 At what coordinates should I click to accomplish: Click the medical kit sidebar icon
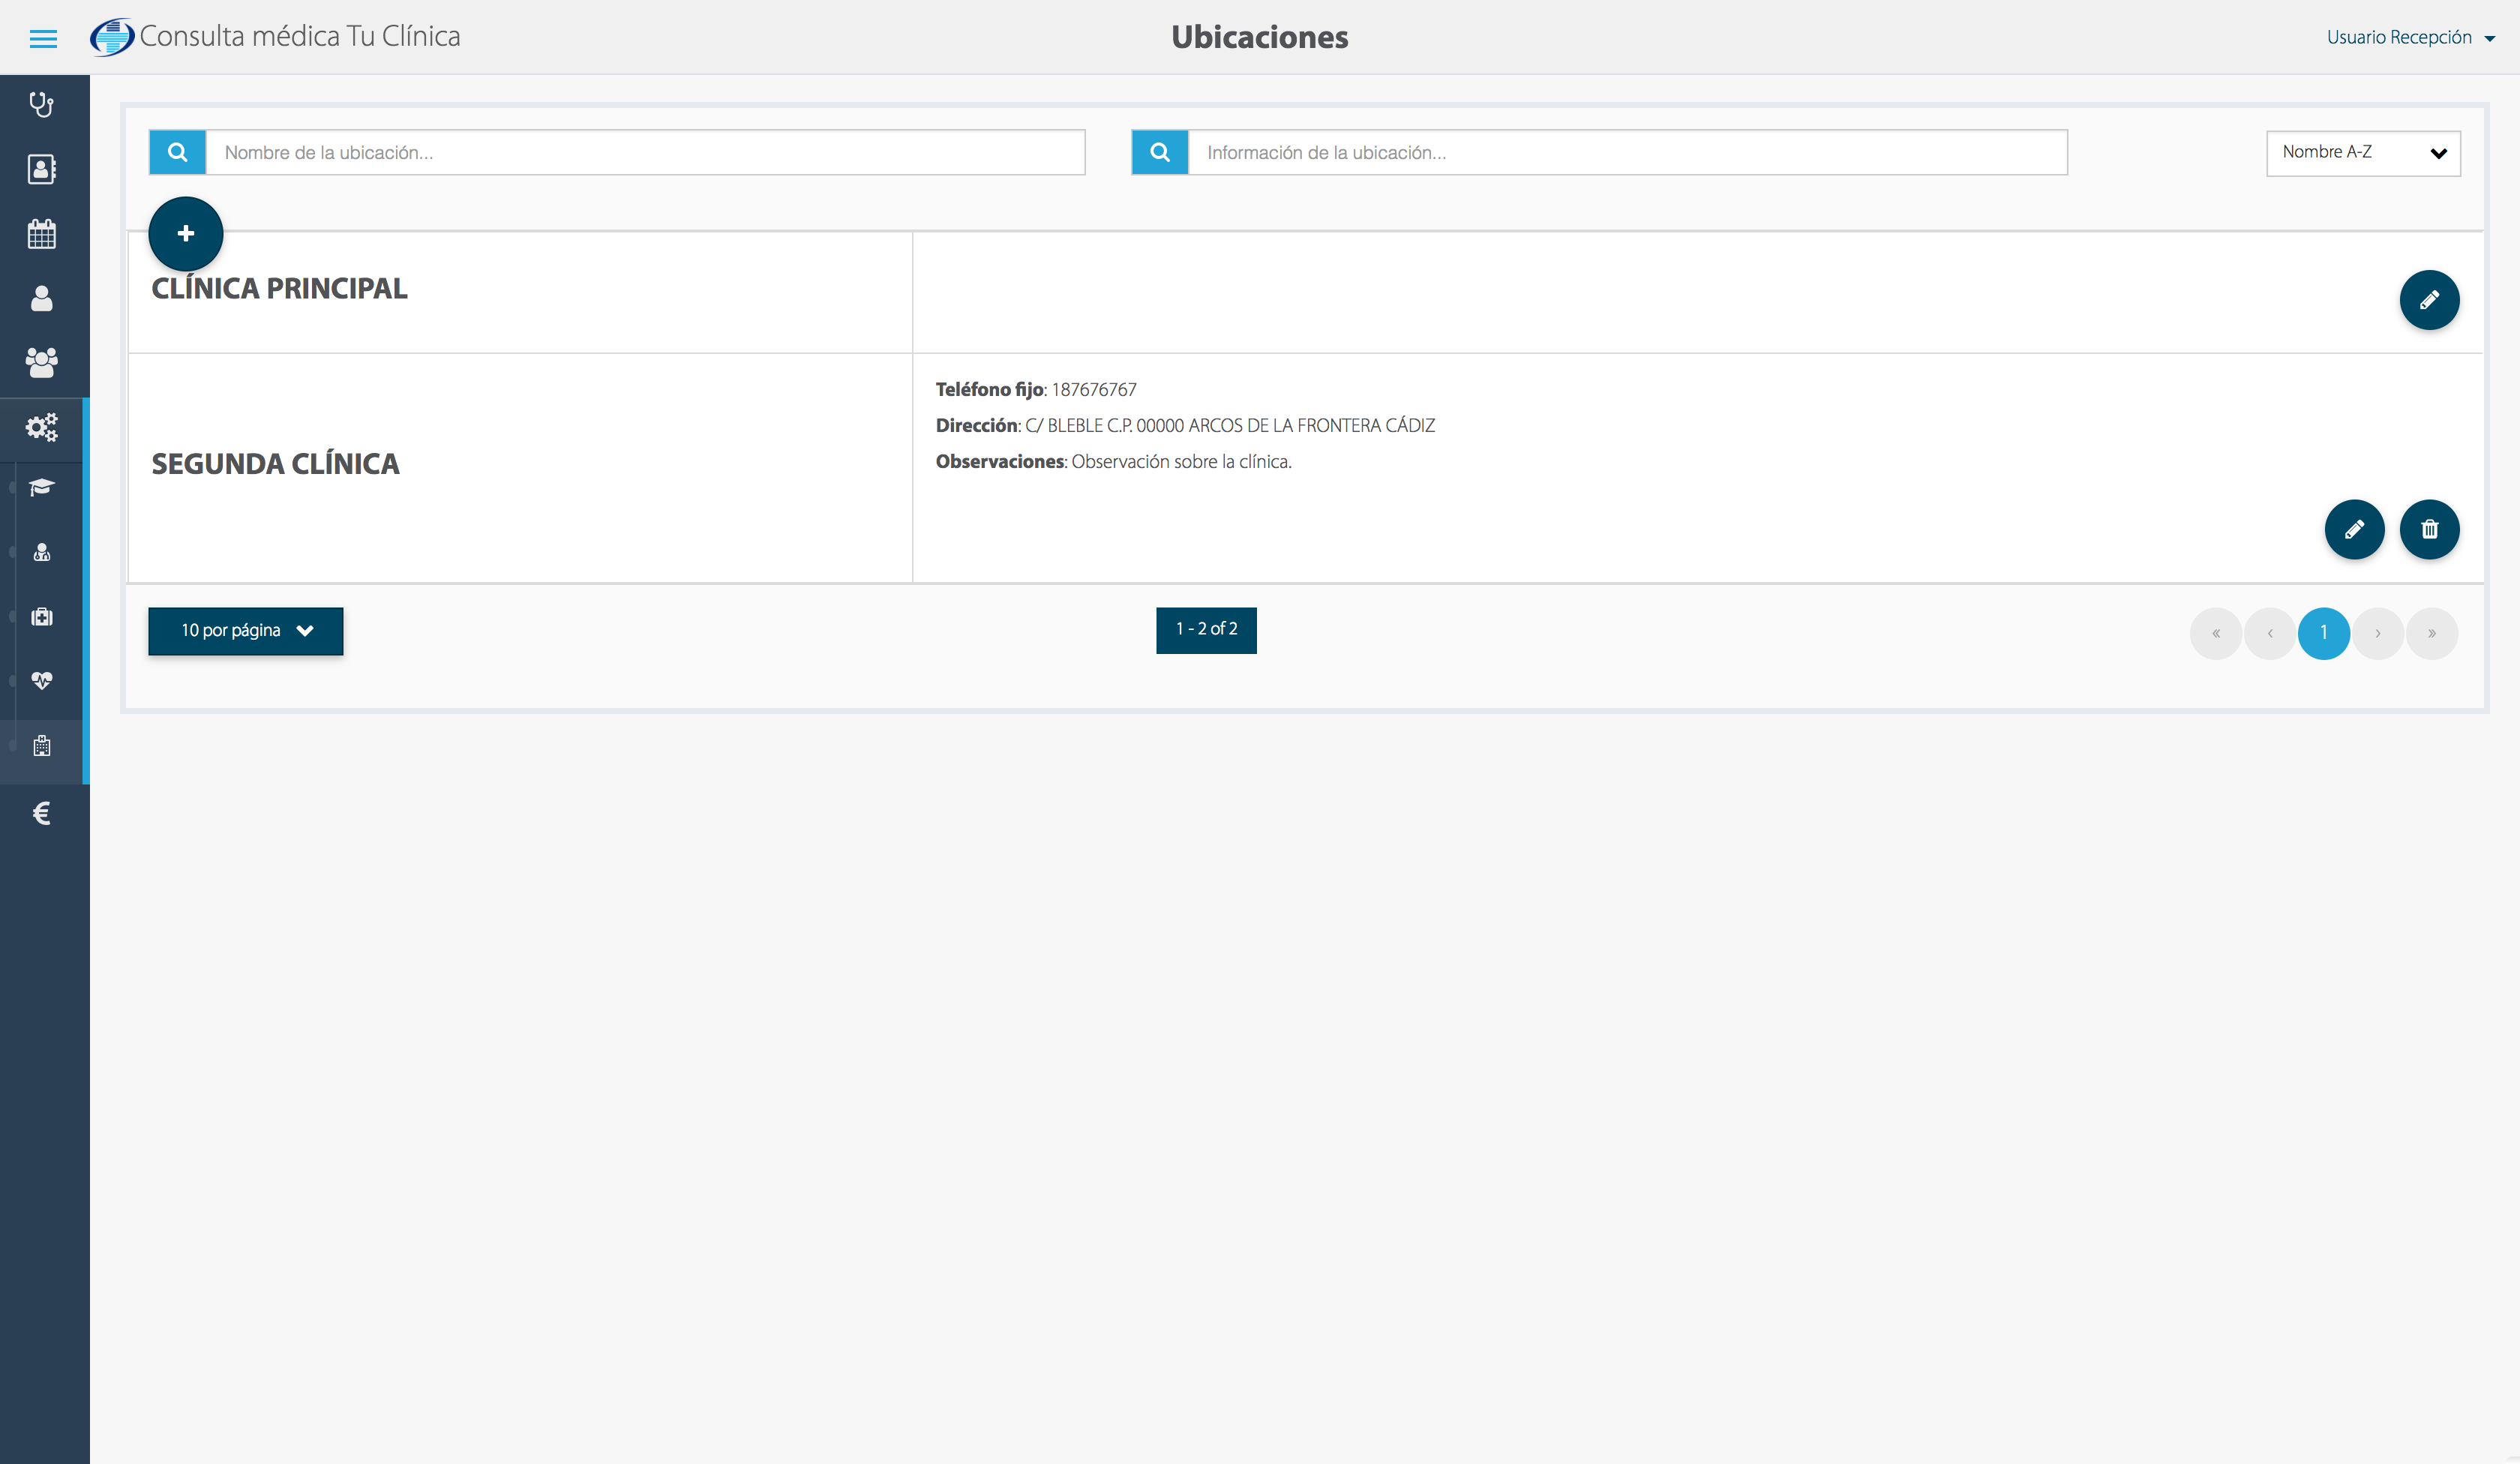point(41,617)
